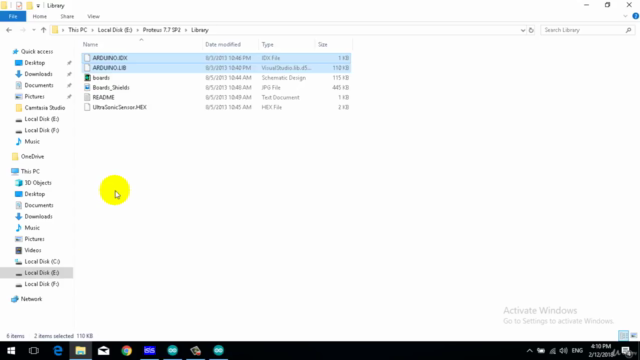The height and width of the screenshot is (360, 640).
Task: Open the View ribbon tab
Action: (93, 16)
